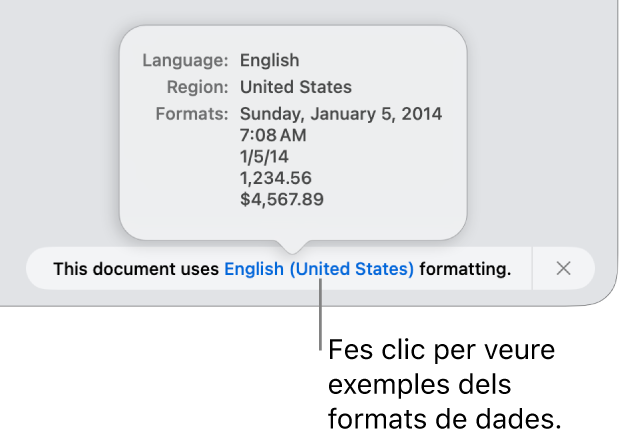Click the '7:08 AM' time format example
Viewport: 619px width, 438px height.
[x=273, y=135]
